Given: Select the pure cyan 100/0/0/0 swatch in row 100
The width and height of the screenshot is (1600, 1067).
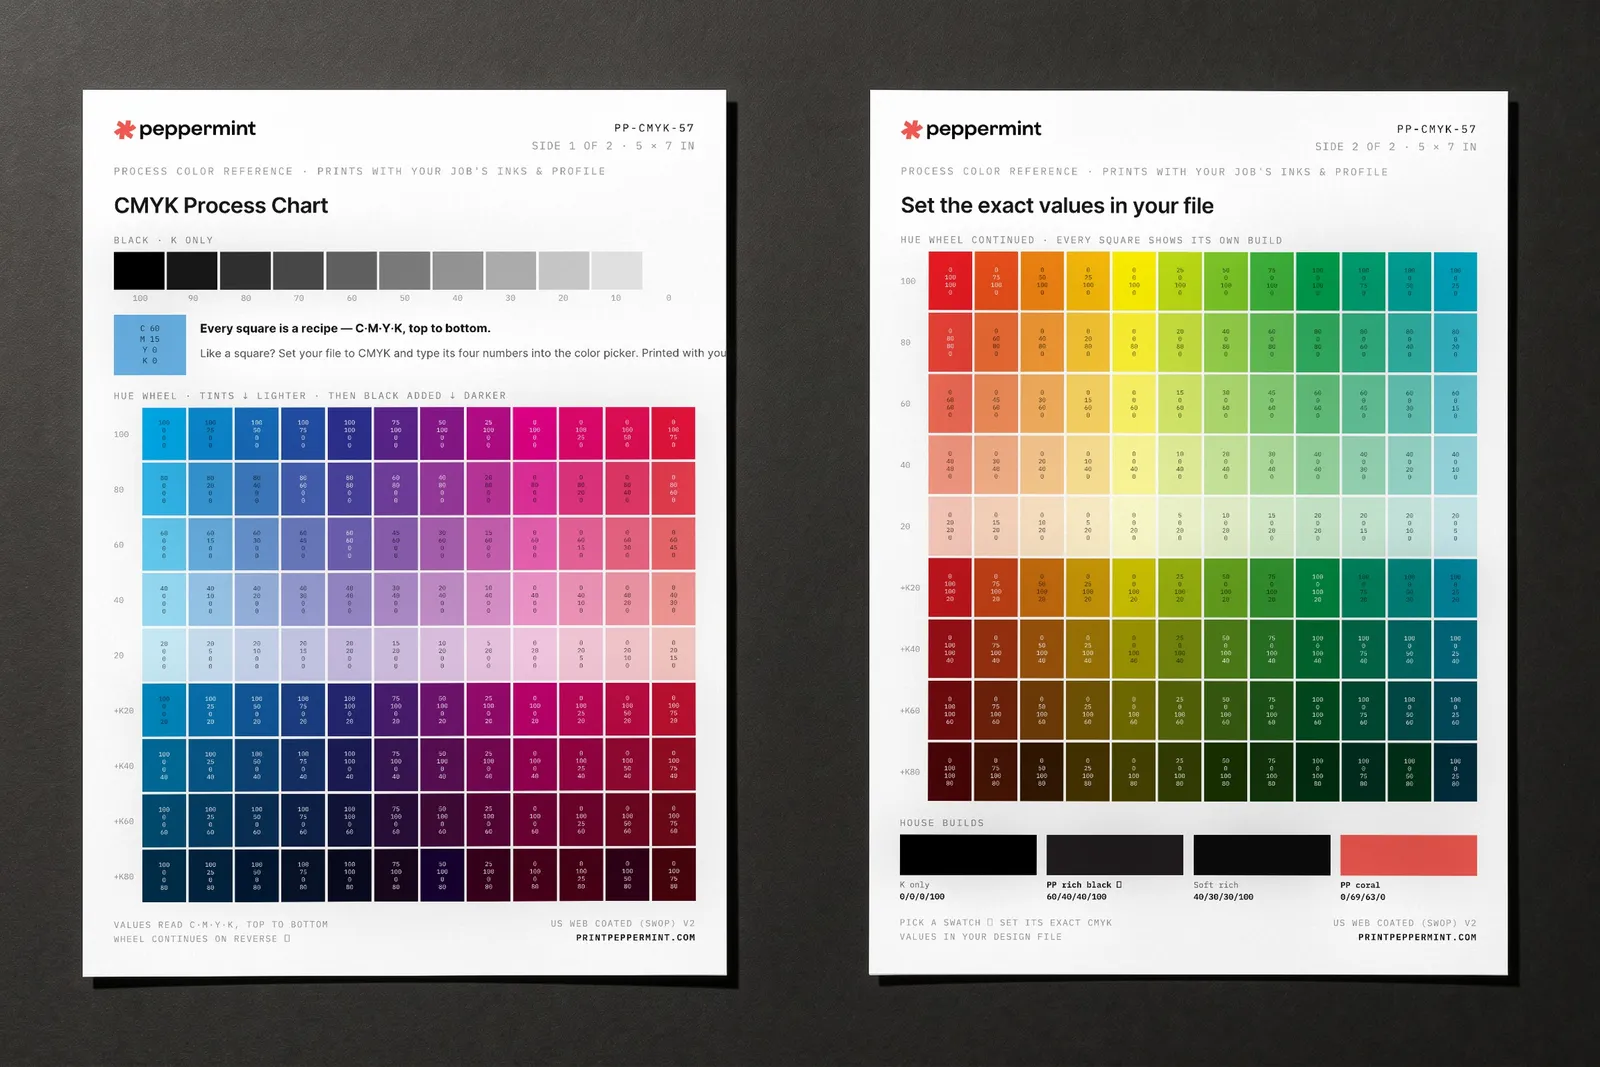Looking at the screenshot, I should pos(164,434).
